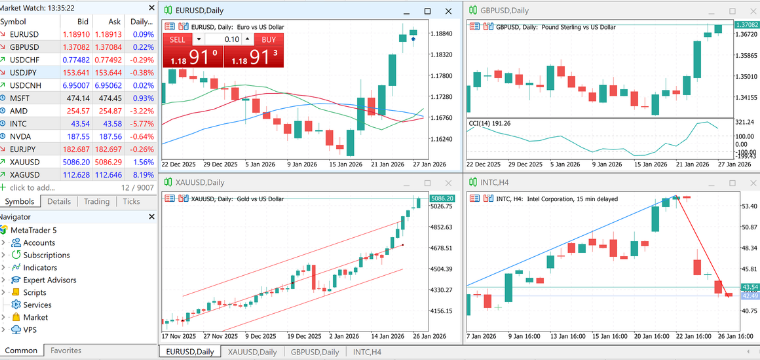The width and height of the screenshot is (760, 360).
Task: Expand the VPS tree node
Action: 3,330
